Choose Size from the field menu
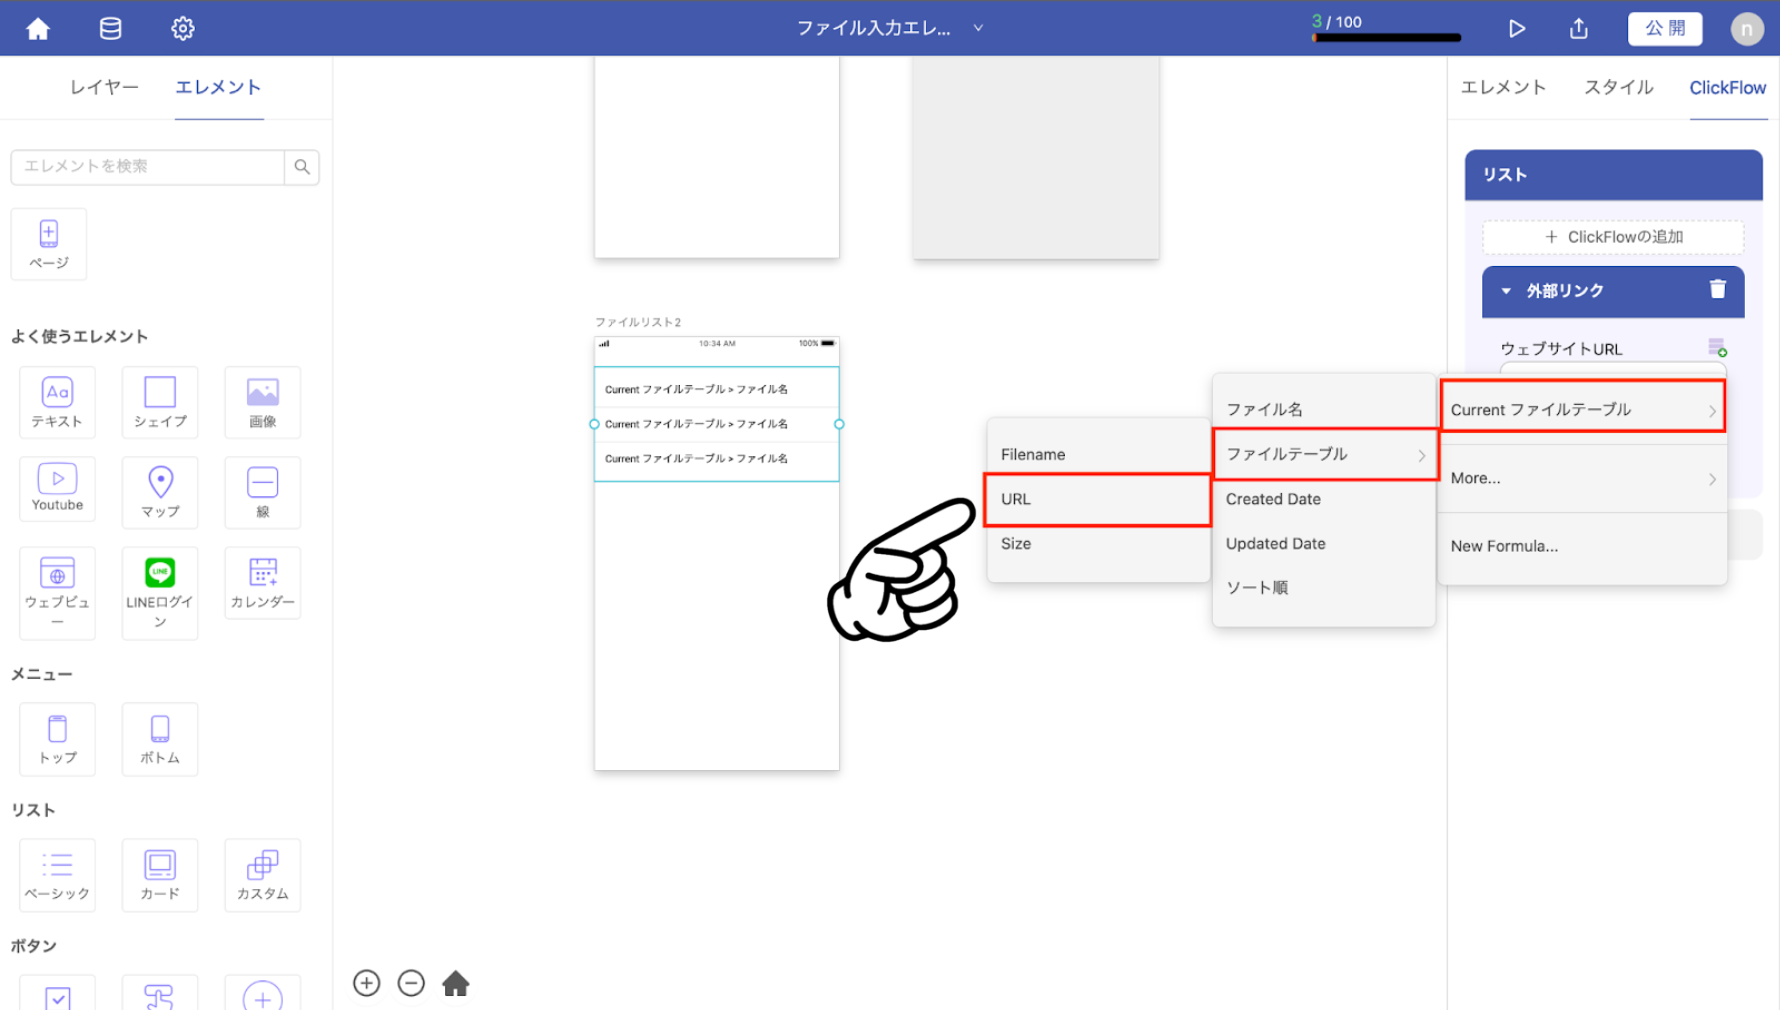Screen dimensions: 1780x1010 click(1098, 543)
